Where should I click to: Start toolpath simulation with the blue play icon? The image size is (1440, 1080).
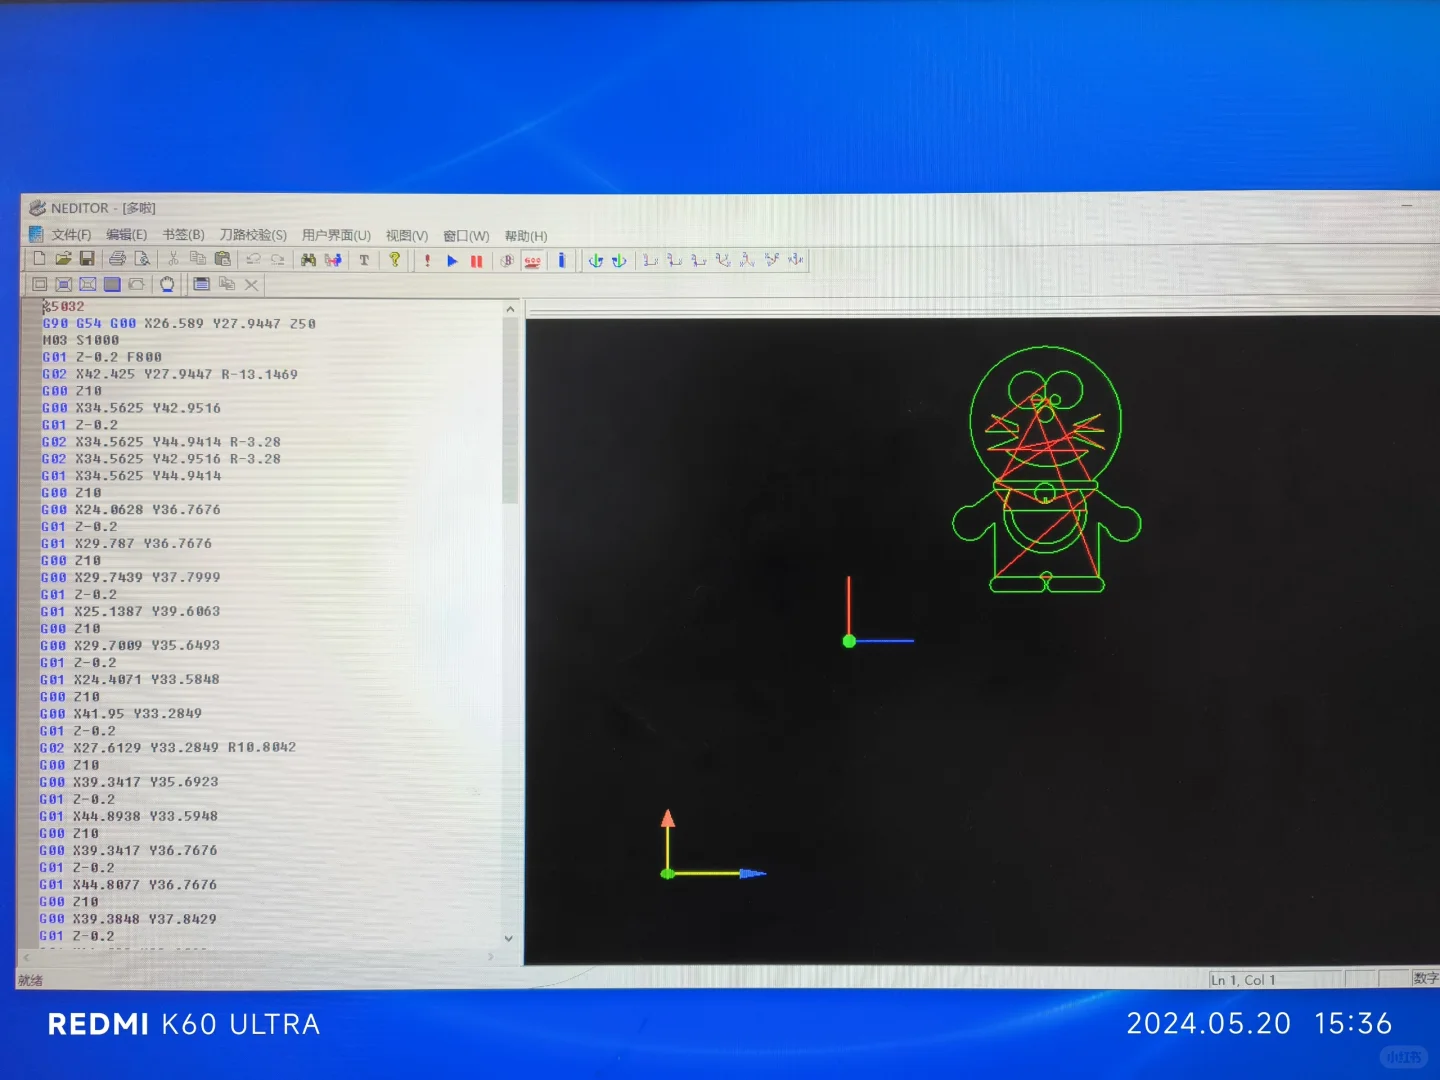tap(452, 261)
